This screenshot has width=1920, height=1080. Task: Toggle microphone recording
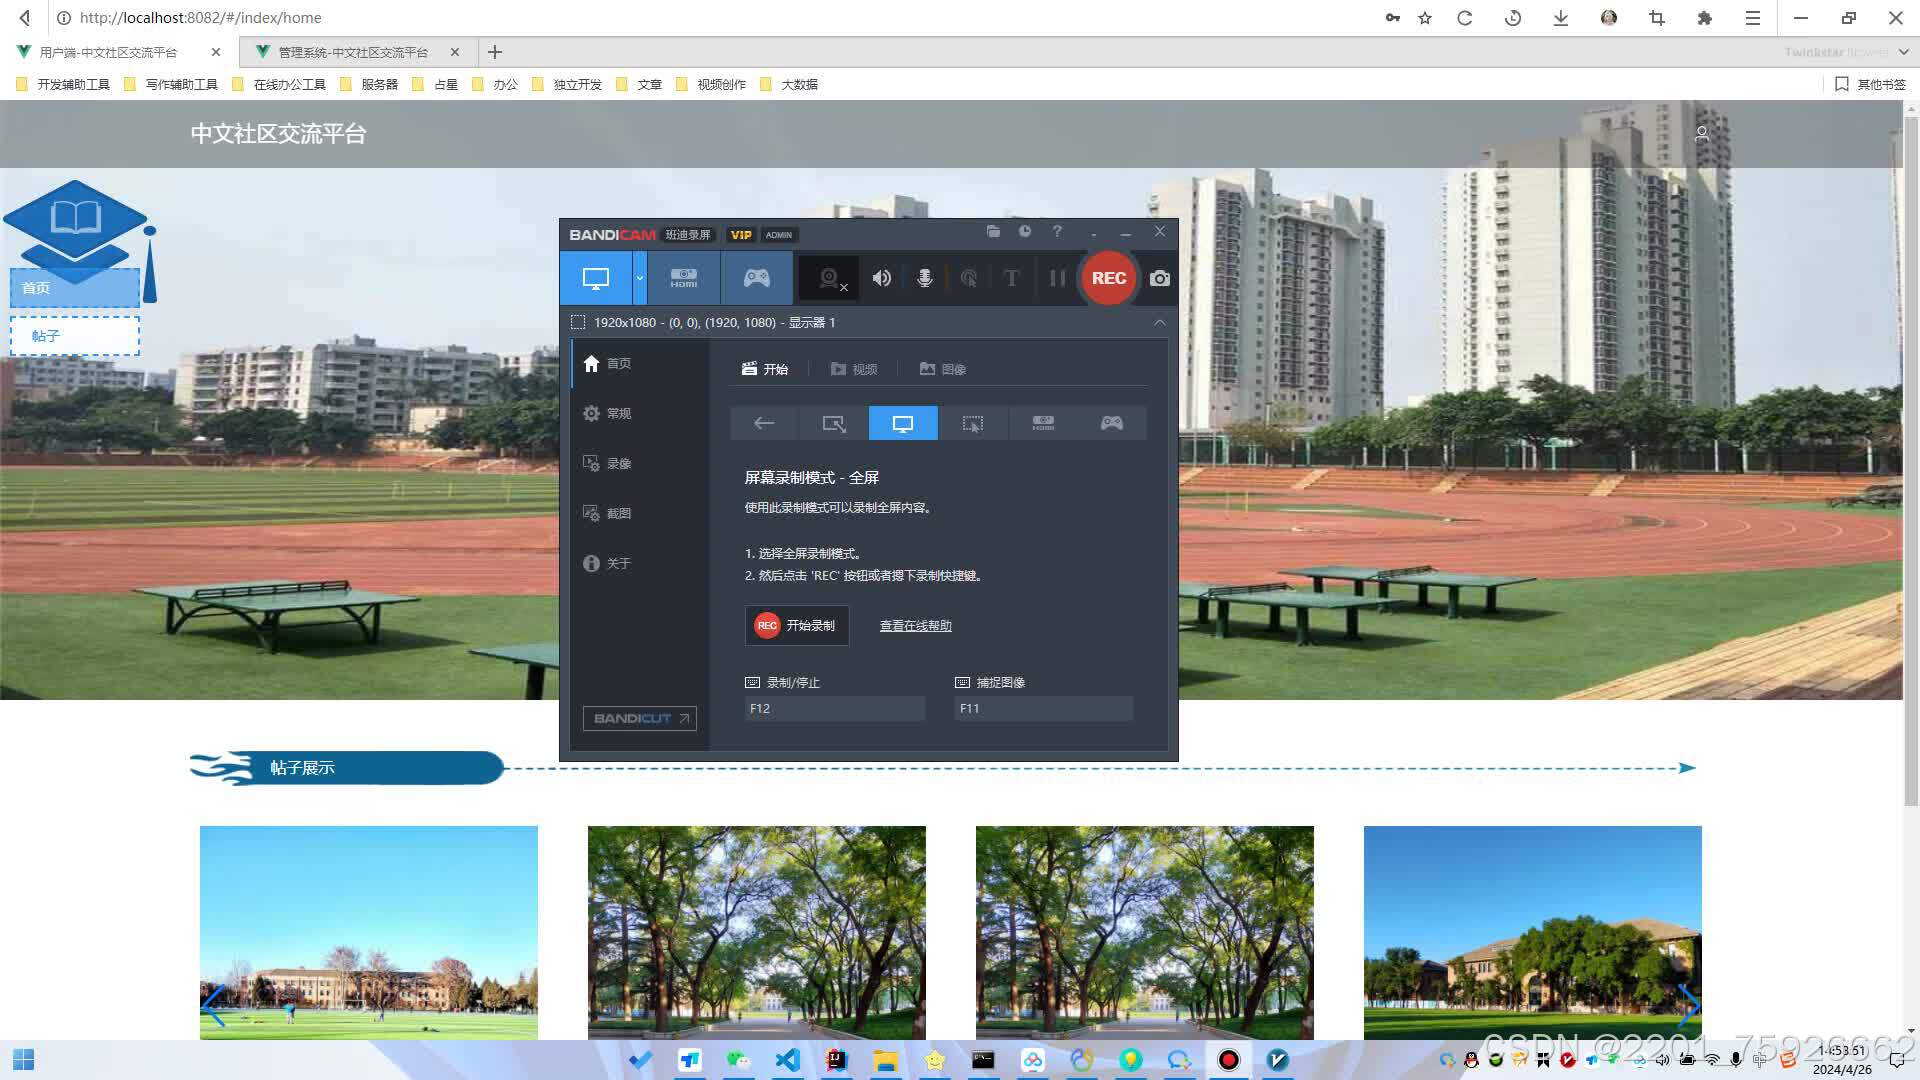click(x=925, y=278)
